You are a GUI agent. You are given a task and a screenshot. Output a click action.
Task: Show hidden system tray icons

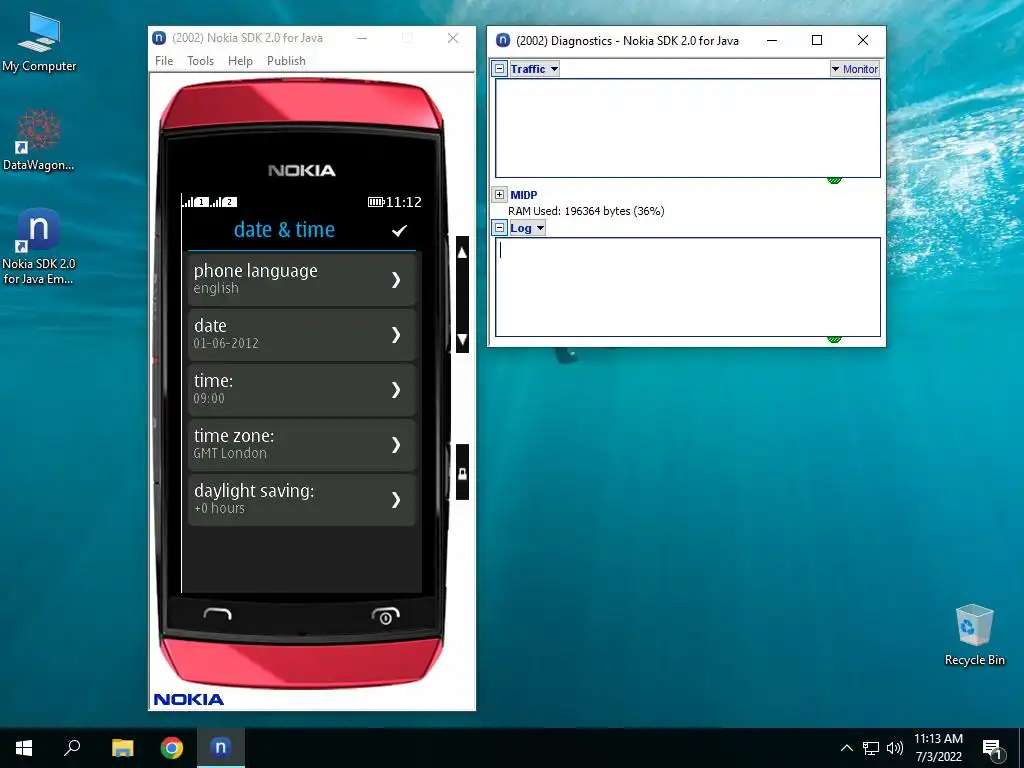click(846, 748)
